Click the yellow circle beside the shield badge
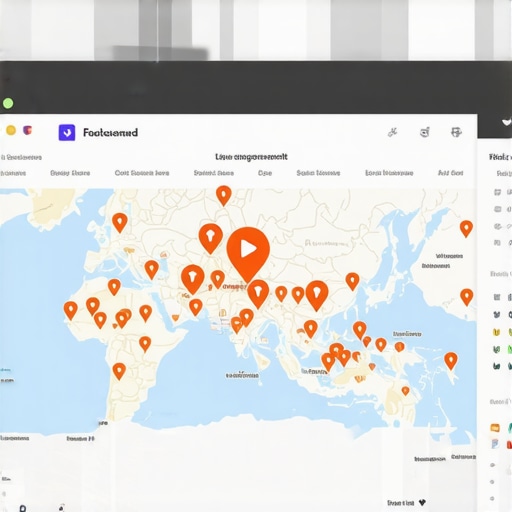This screenshot has height=512, width=512. [x=11, y=130]
